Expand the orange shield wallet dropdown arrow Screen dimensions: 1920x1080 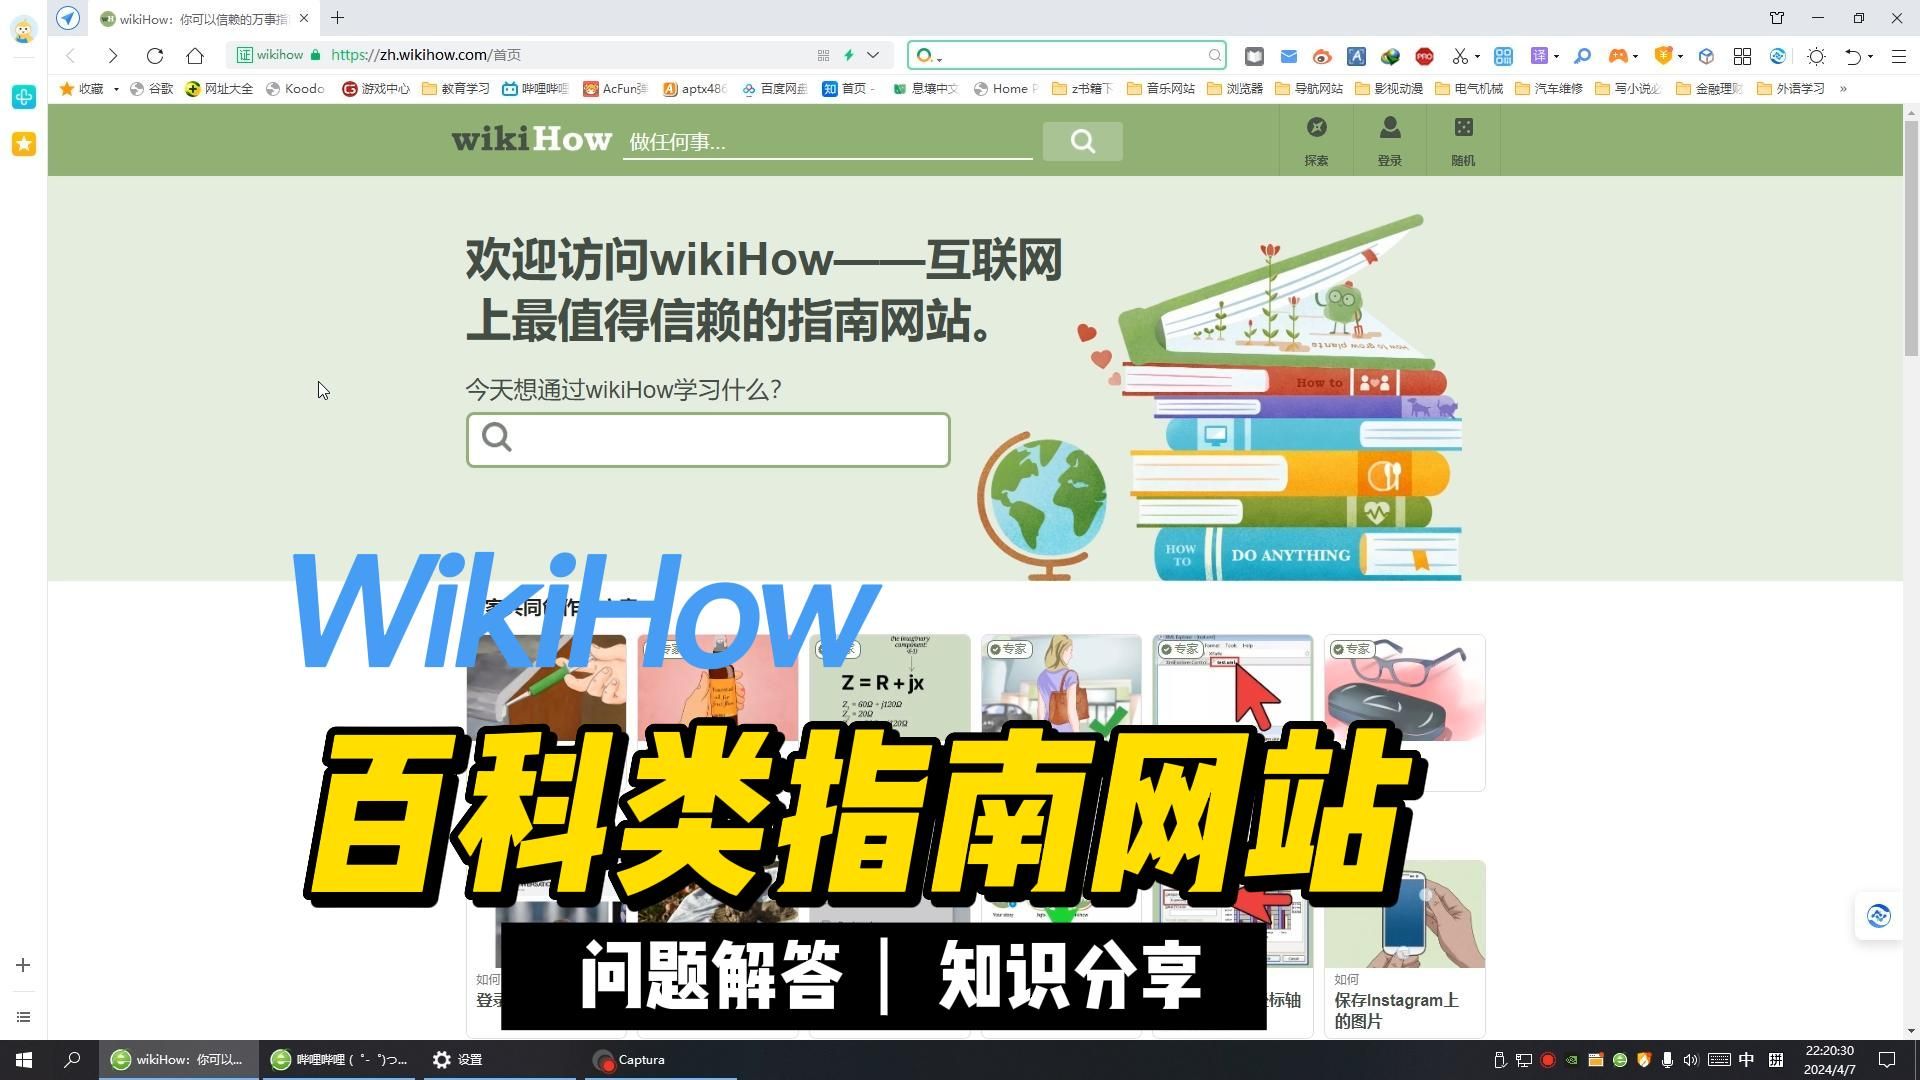(1680, 57)
